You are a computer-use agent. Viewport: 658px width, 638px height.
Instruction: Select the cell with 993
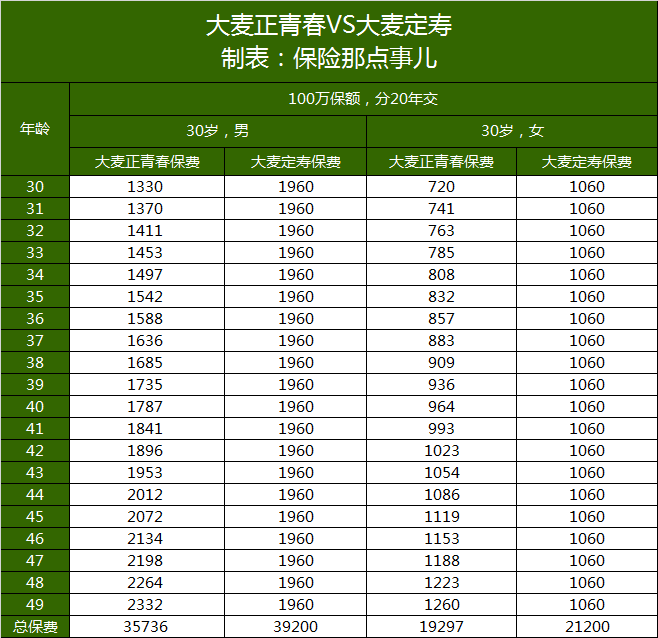(441, 429)
